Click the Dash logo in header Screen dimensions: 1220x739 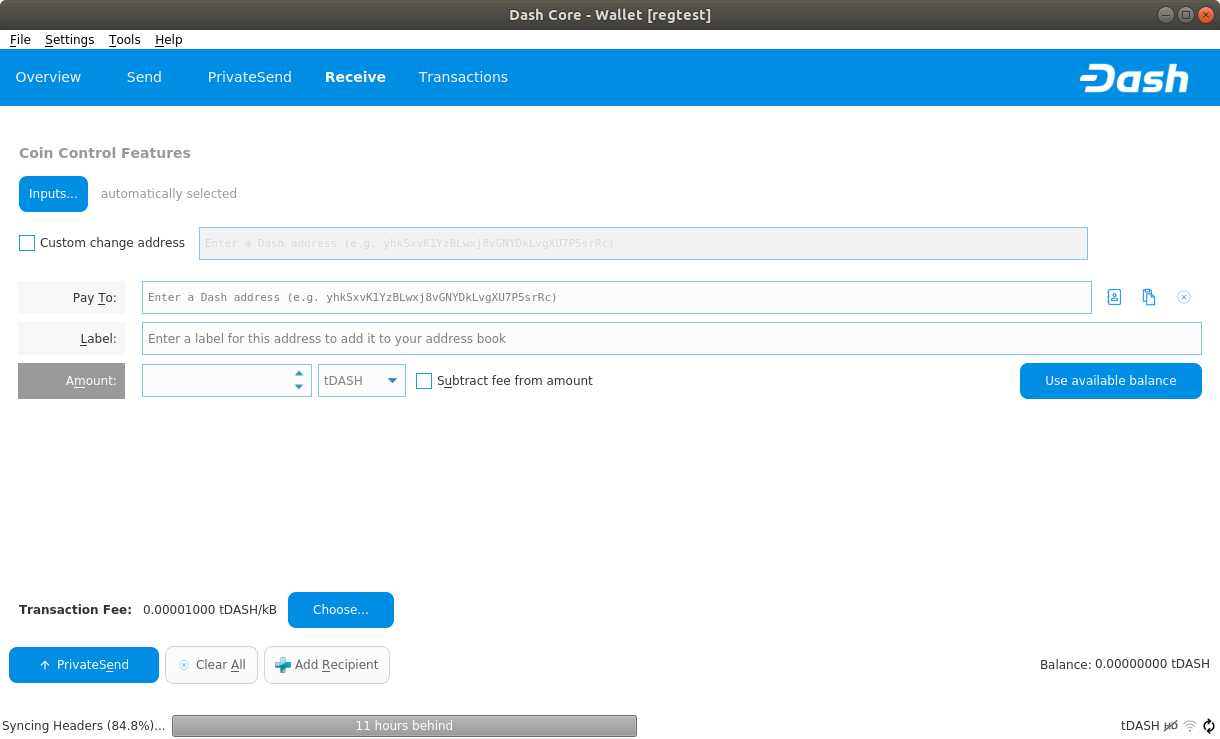[x=1134, y=78]
